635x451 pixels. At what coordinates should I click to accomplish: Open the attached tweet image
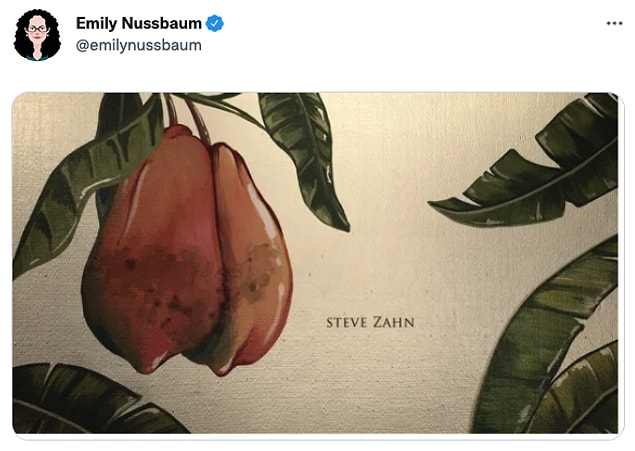315,263
